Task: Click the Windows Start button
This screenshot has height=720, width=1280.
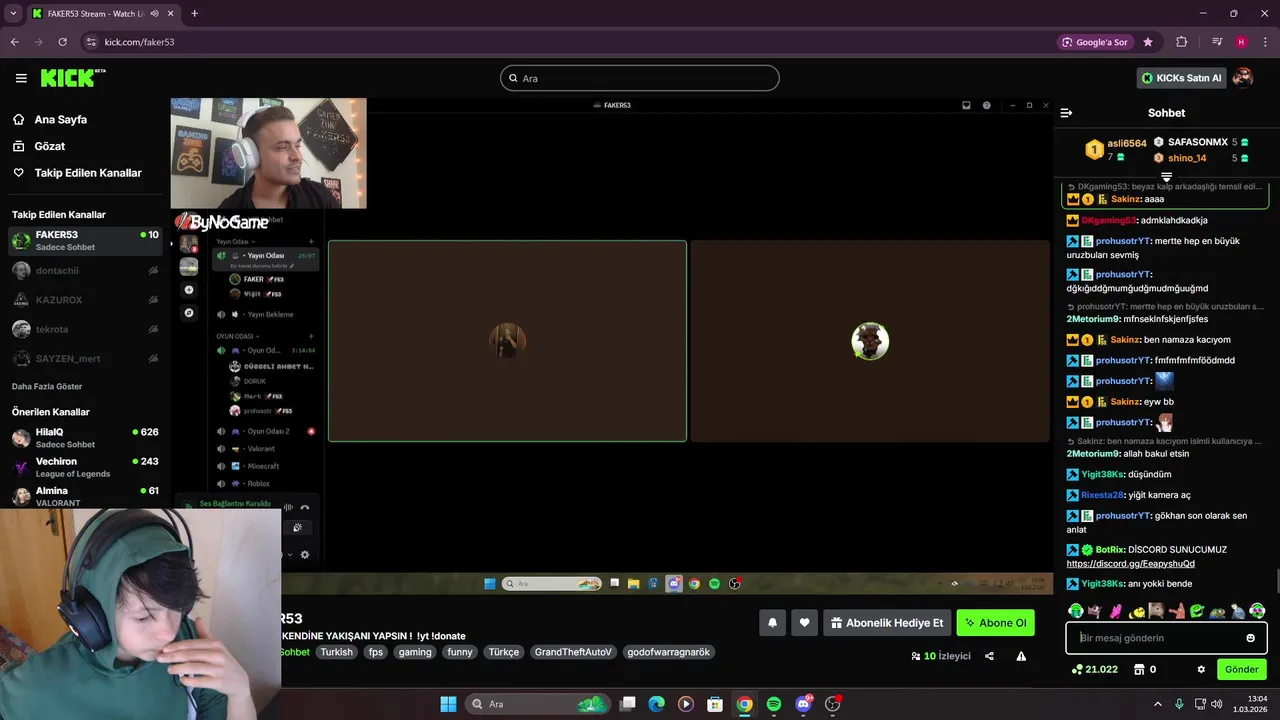Action: point(448,704)
